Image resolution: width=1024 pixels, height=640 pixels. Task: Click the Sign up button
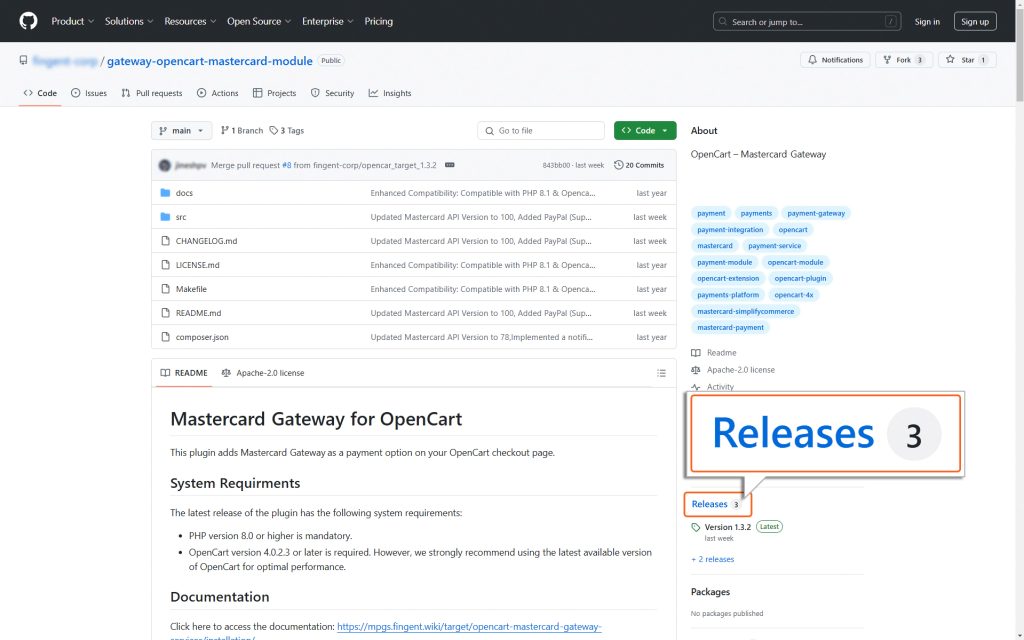[974, 22]
